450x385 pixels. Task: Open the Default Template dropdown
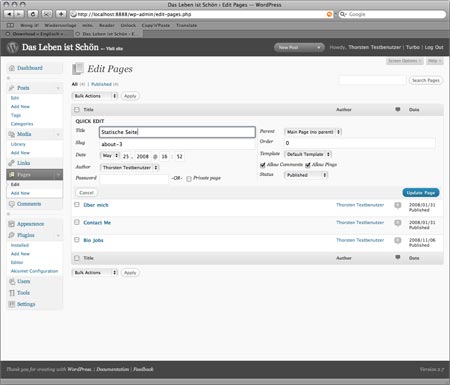point(308,154)
